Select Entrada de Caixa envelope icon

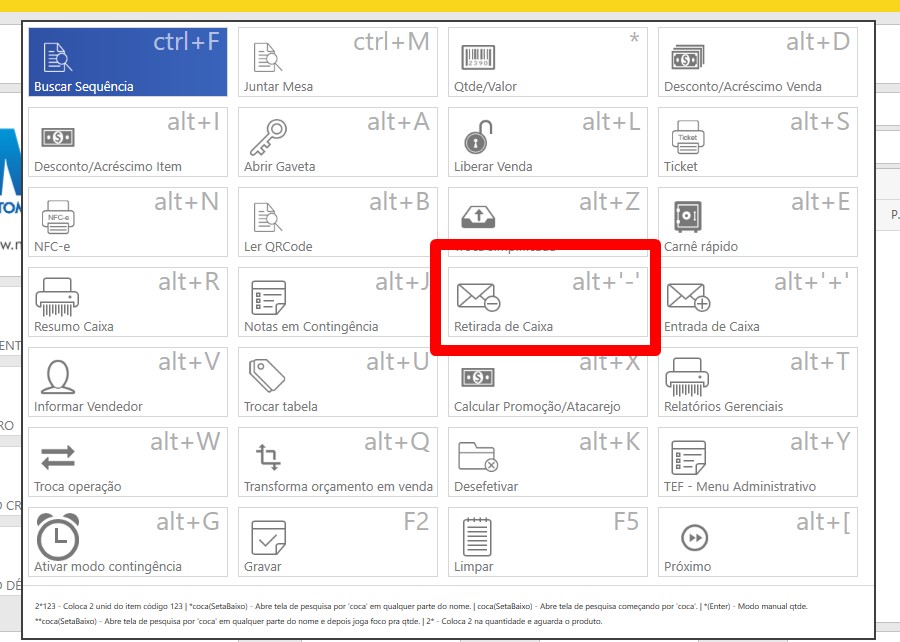[688, 297]
